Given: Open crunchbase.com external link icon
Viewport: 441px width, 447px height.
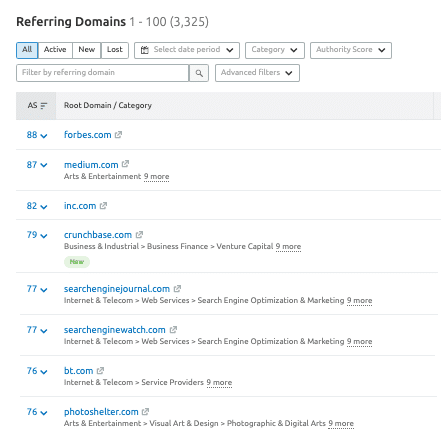Looking at the screenshot, I should click(139, 235).
